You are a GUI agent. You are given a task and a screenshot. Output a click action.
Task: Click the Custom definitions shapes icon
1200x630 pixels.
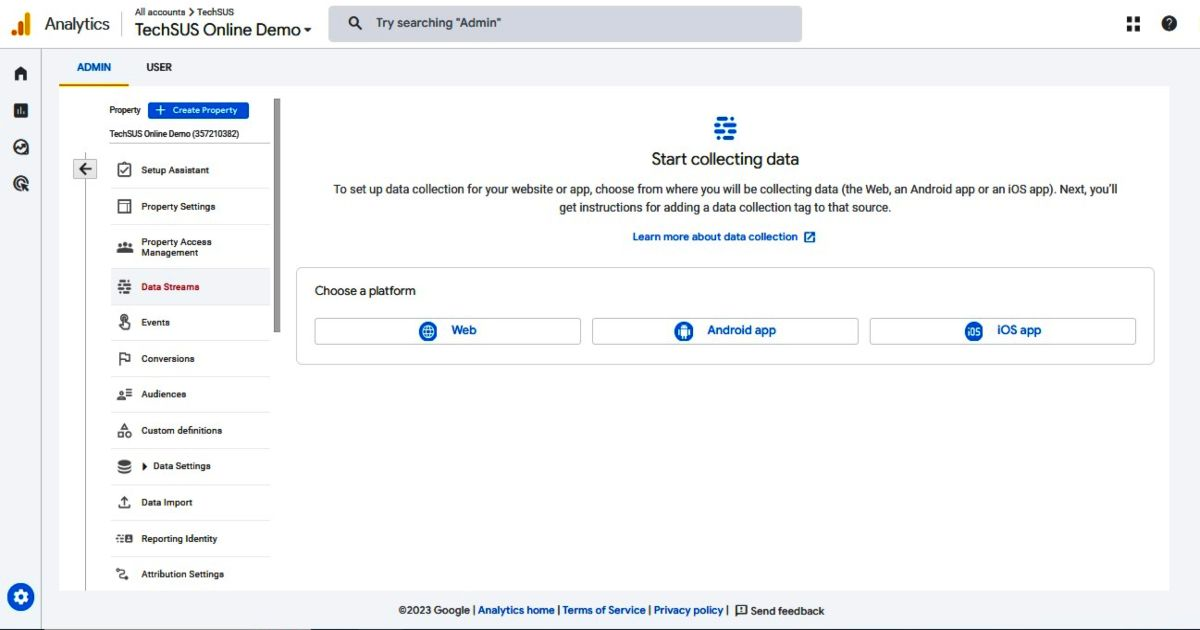124,430
